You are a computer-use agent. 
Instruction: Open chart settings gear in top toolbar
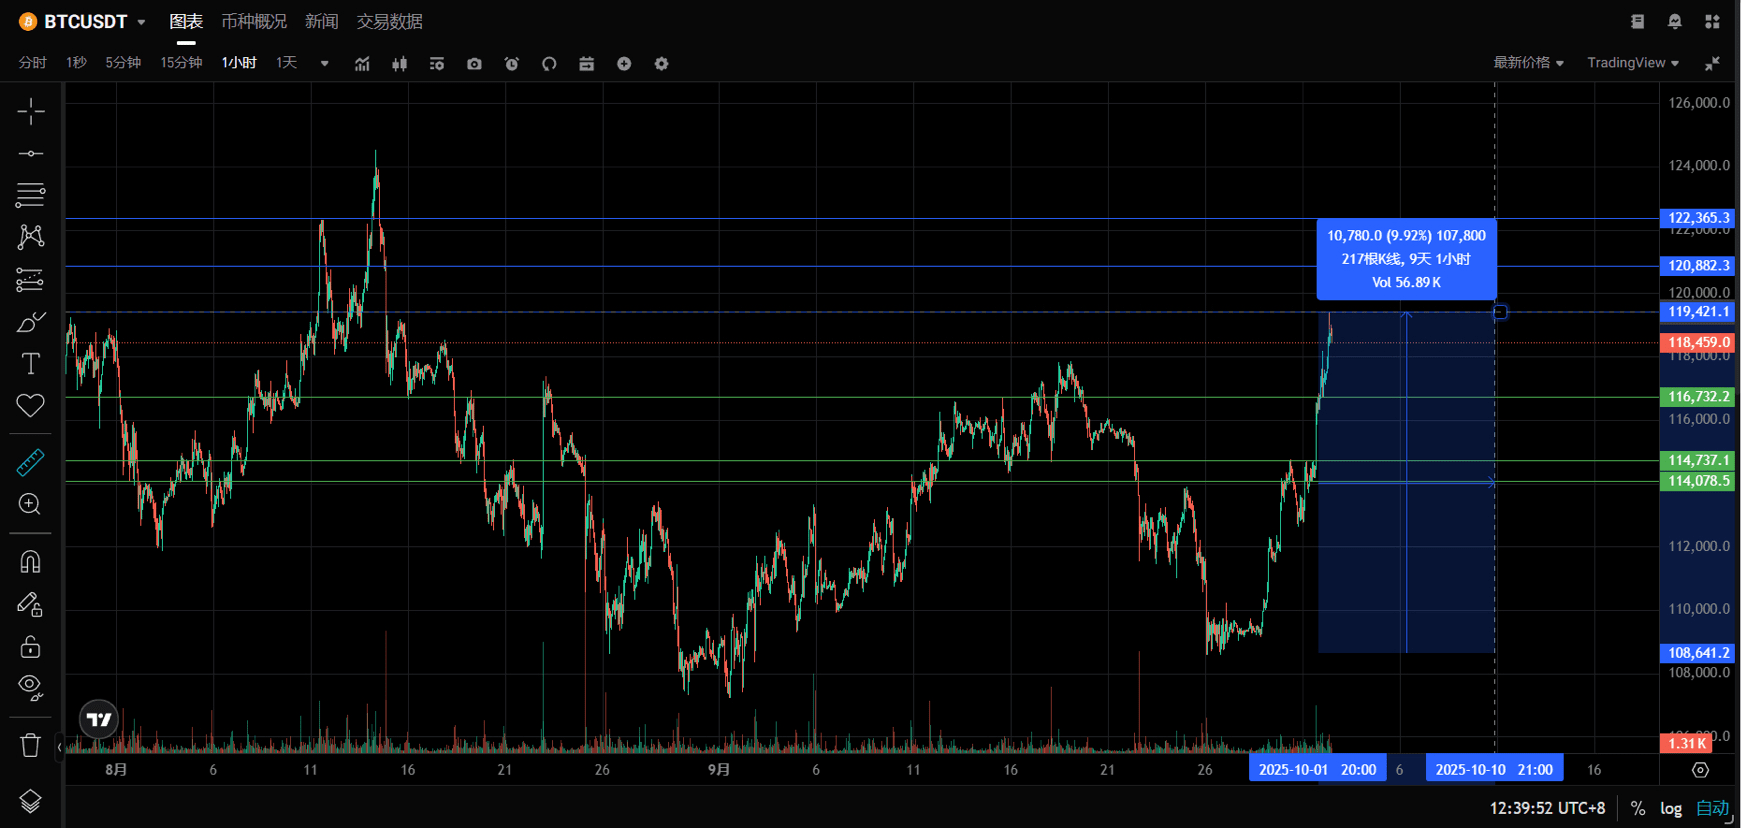point(661,64)
